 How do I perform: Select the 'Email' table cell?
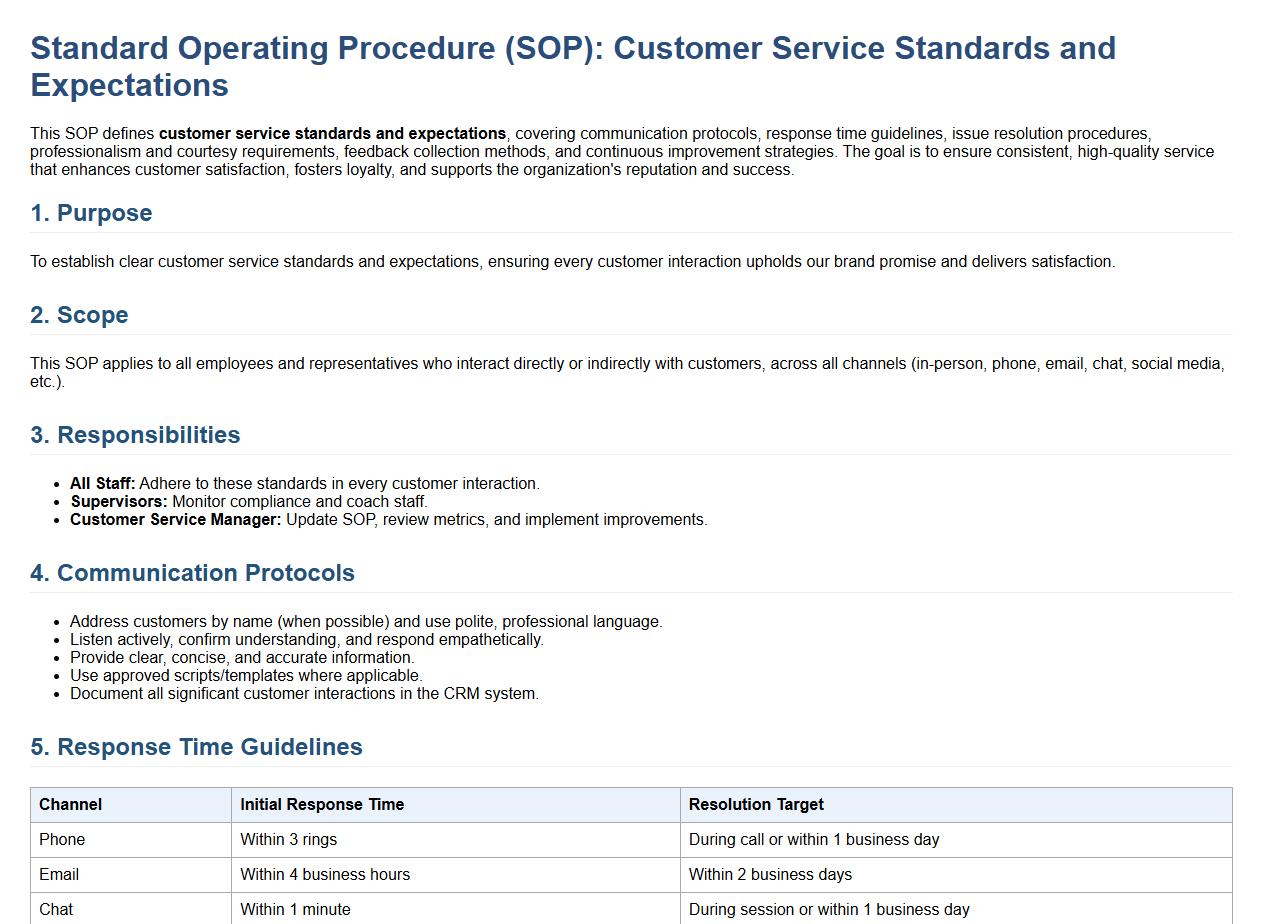(59, 875)
